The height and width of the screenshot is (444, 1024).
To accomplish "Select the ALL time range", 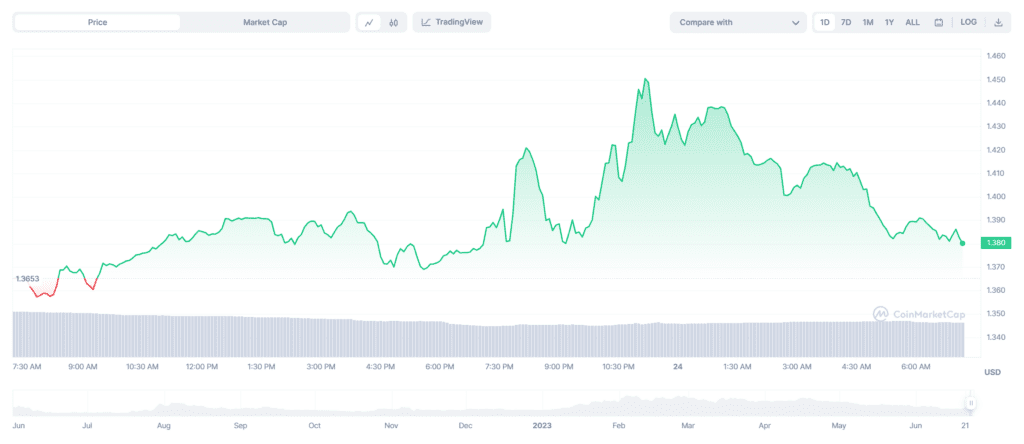I will tap(912, 22).
